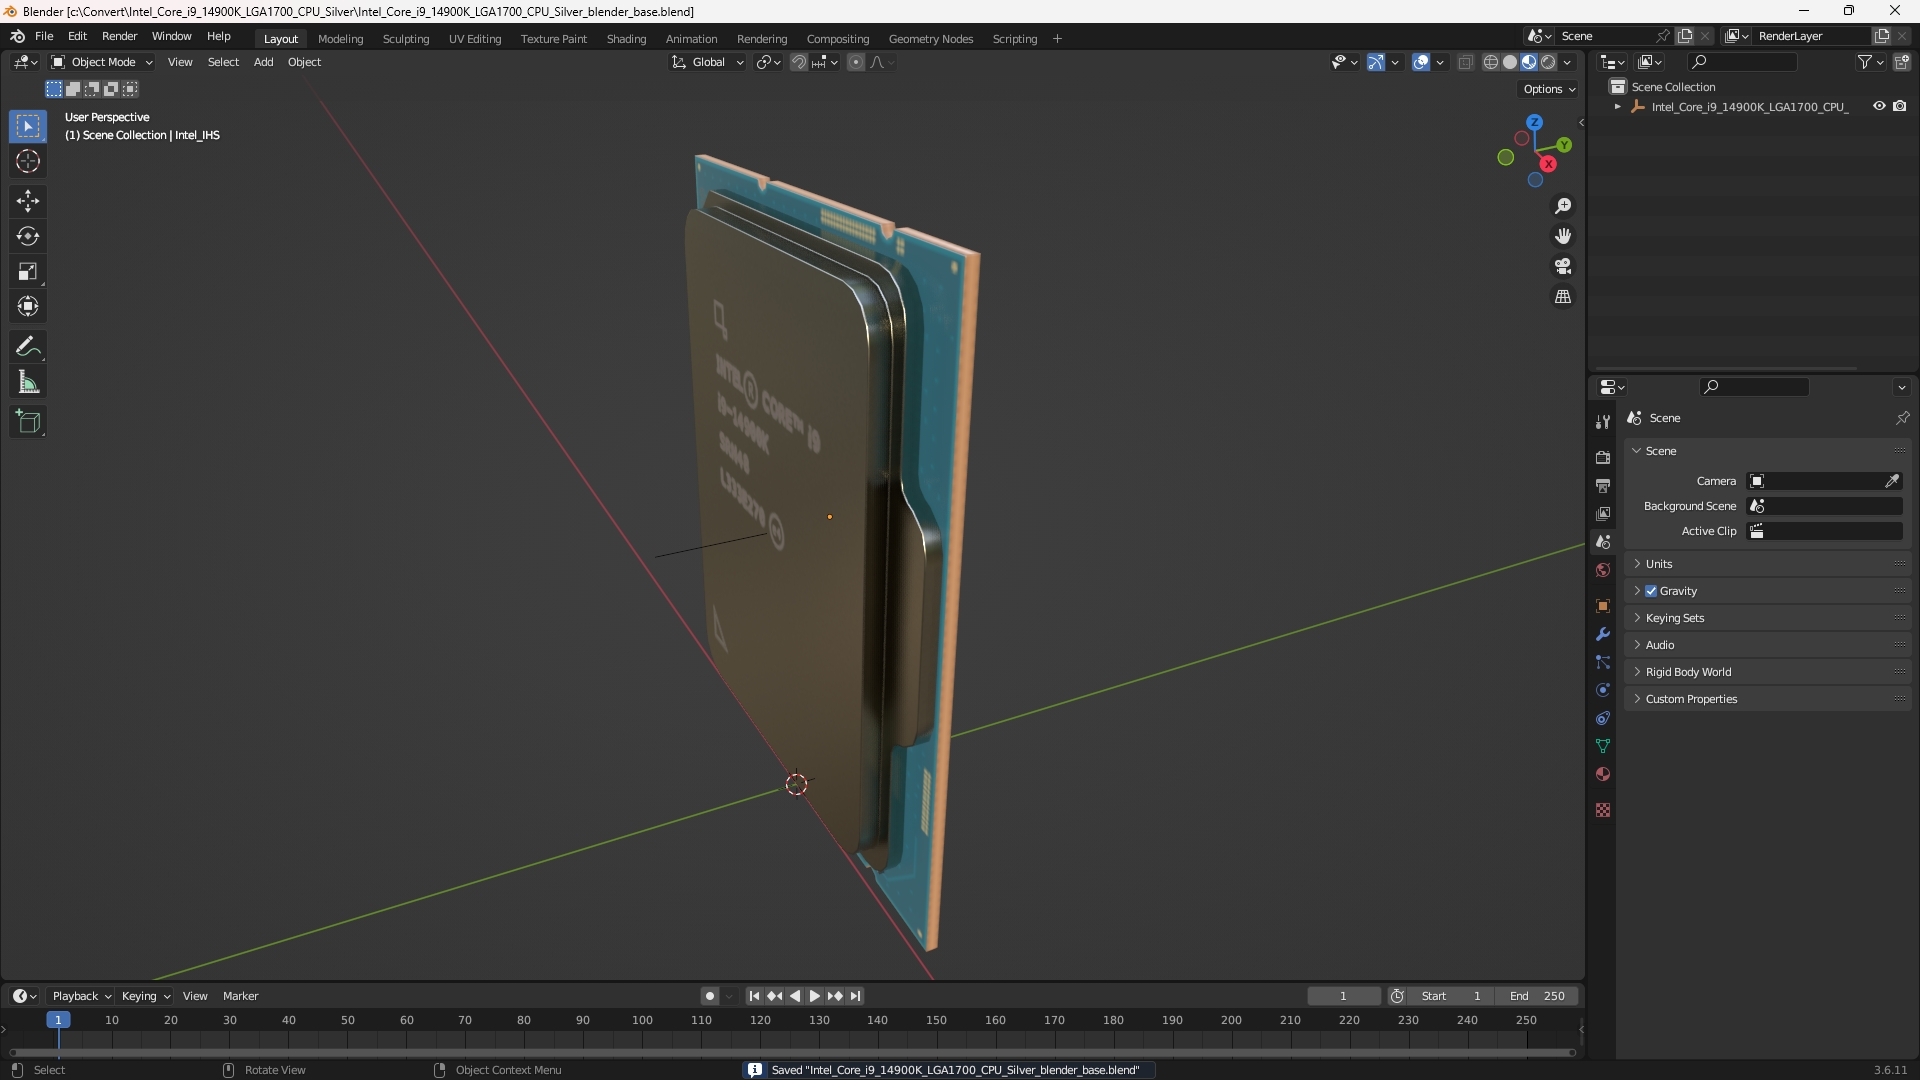The width and height of the screenshot is (1920, 1080).
Task: Open the Physics properties tab
Action: (x=1603, y=690)
